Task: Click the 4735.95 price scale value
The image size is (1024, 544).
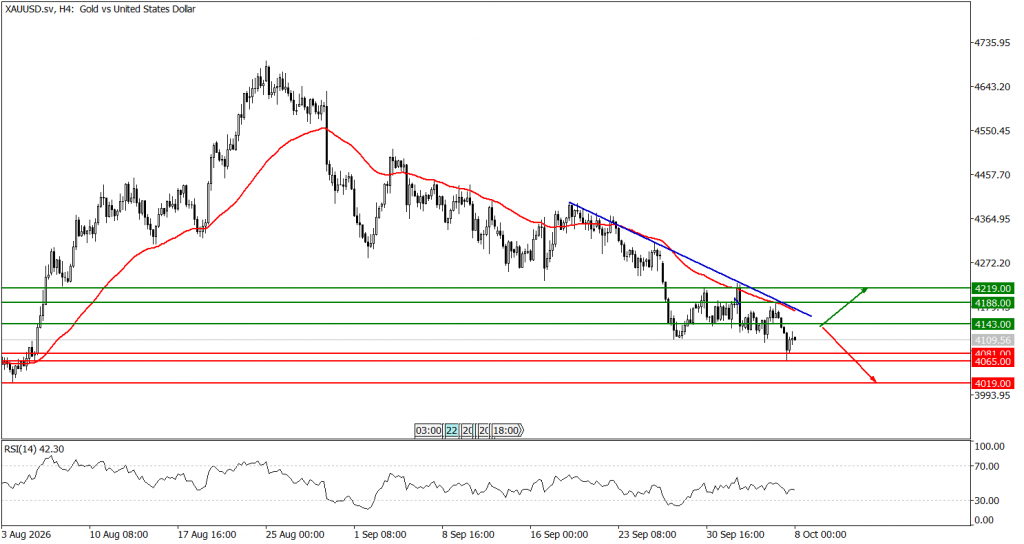Action: coord(993,42)
